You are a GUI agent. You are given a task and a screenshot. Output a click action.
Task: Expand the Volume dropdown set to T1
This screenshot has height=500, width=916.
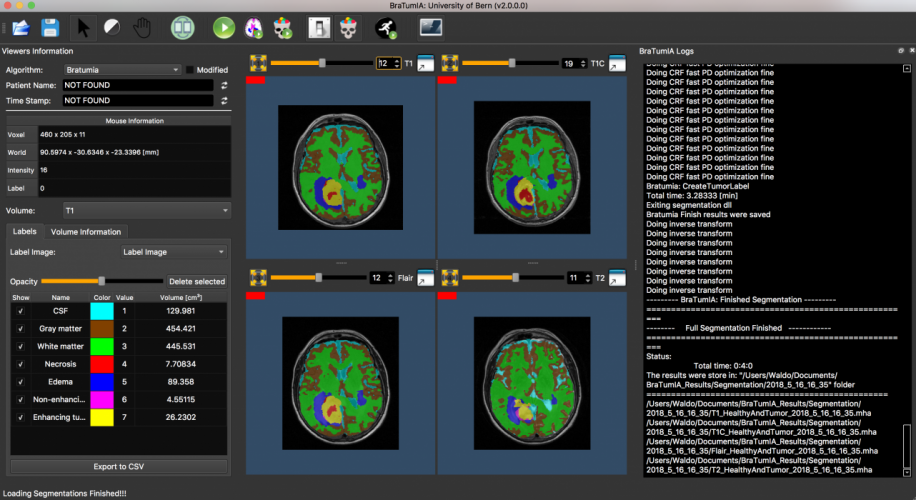coord(145,211)
